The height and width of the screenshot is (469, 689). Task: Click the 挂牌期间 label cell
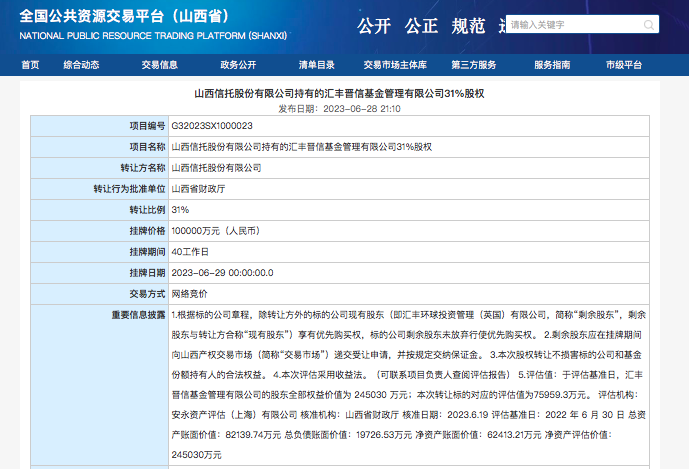pyautogui.click(x=100, y=252)
